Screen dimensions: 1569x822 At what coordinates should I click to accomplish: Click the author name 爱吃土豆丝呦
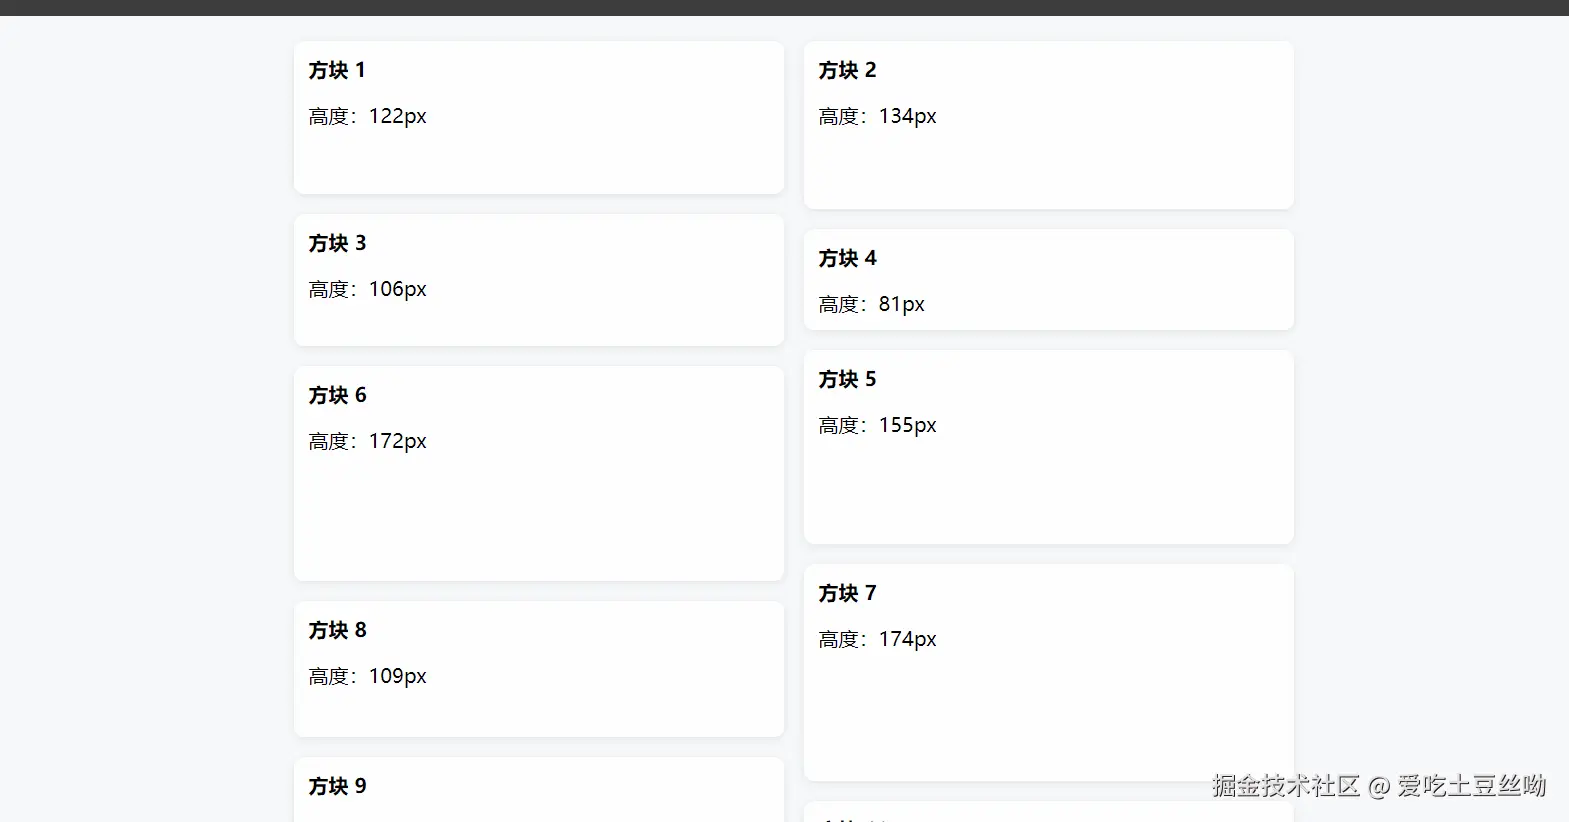point(1472,786)
